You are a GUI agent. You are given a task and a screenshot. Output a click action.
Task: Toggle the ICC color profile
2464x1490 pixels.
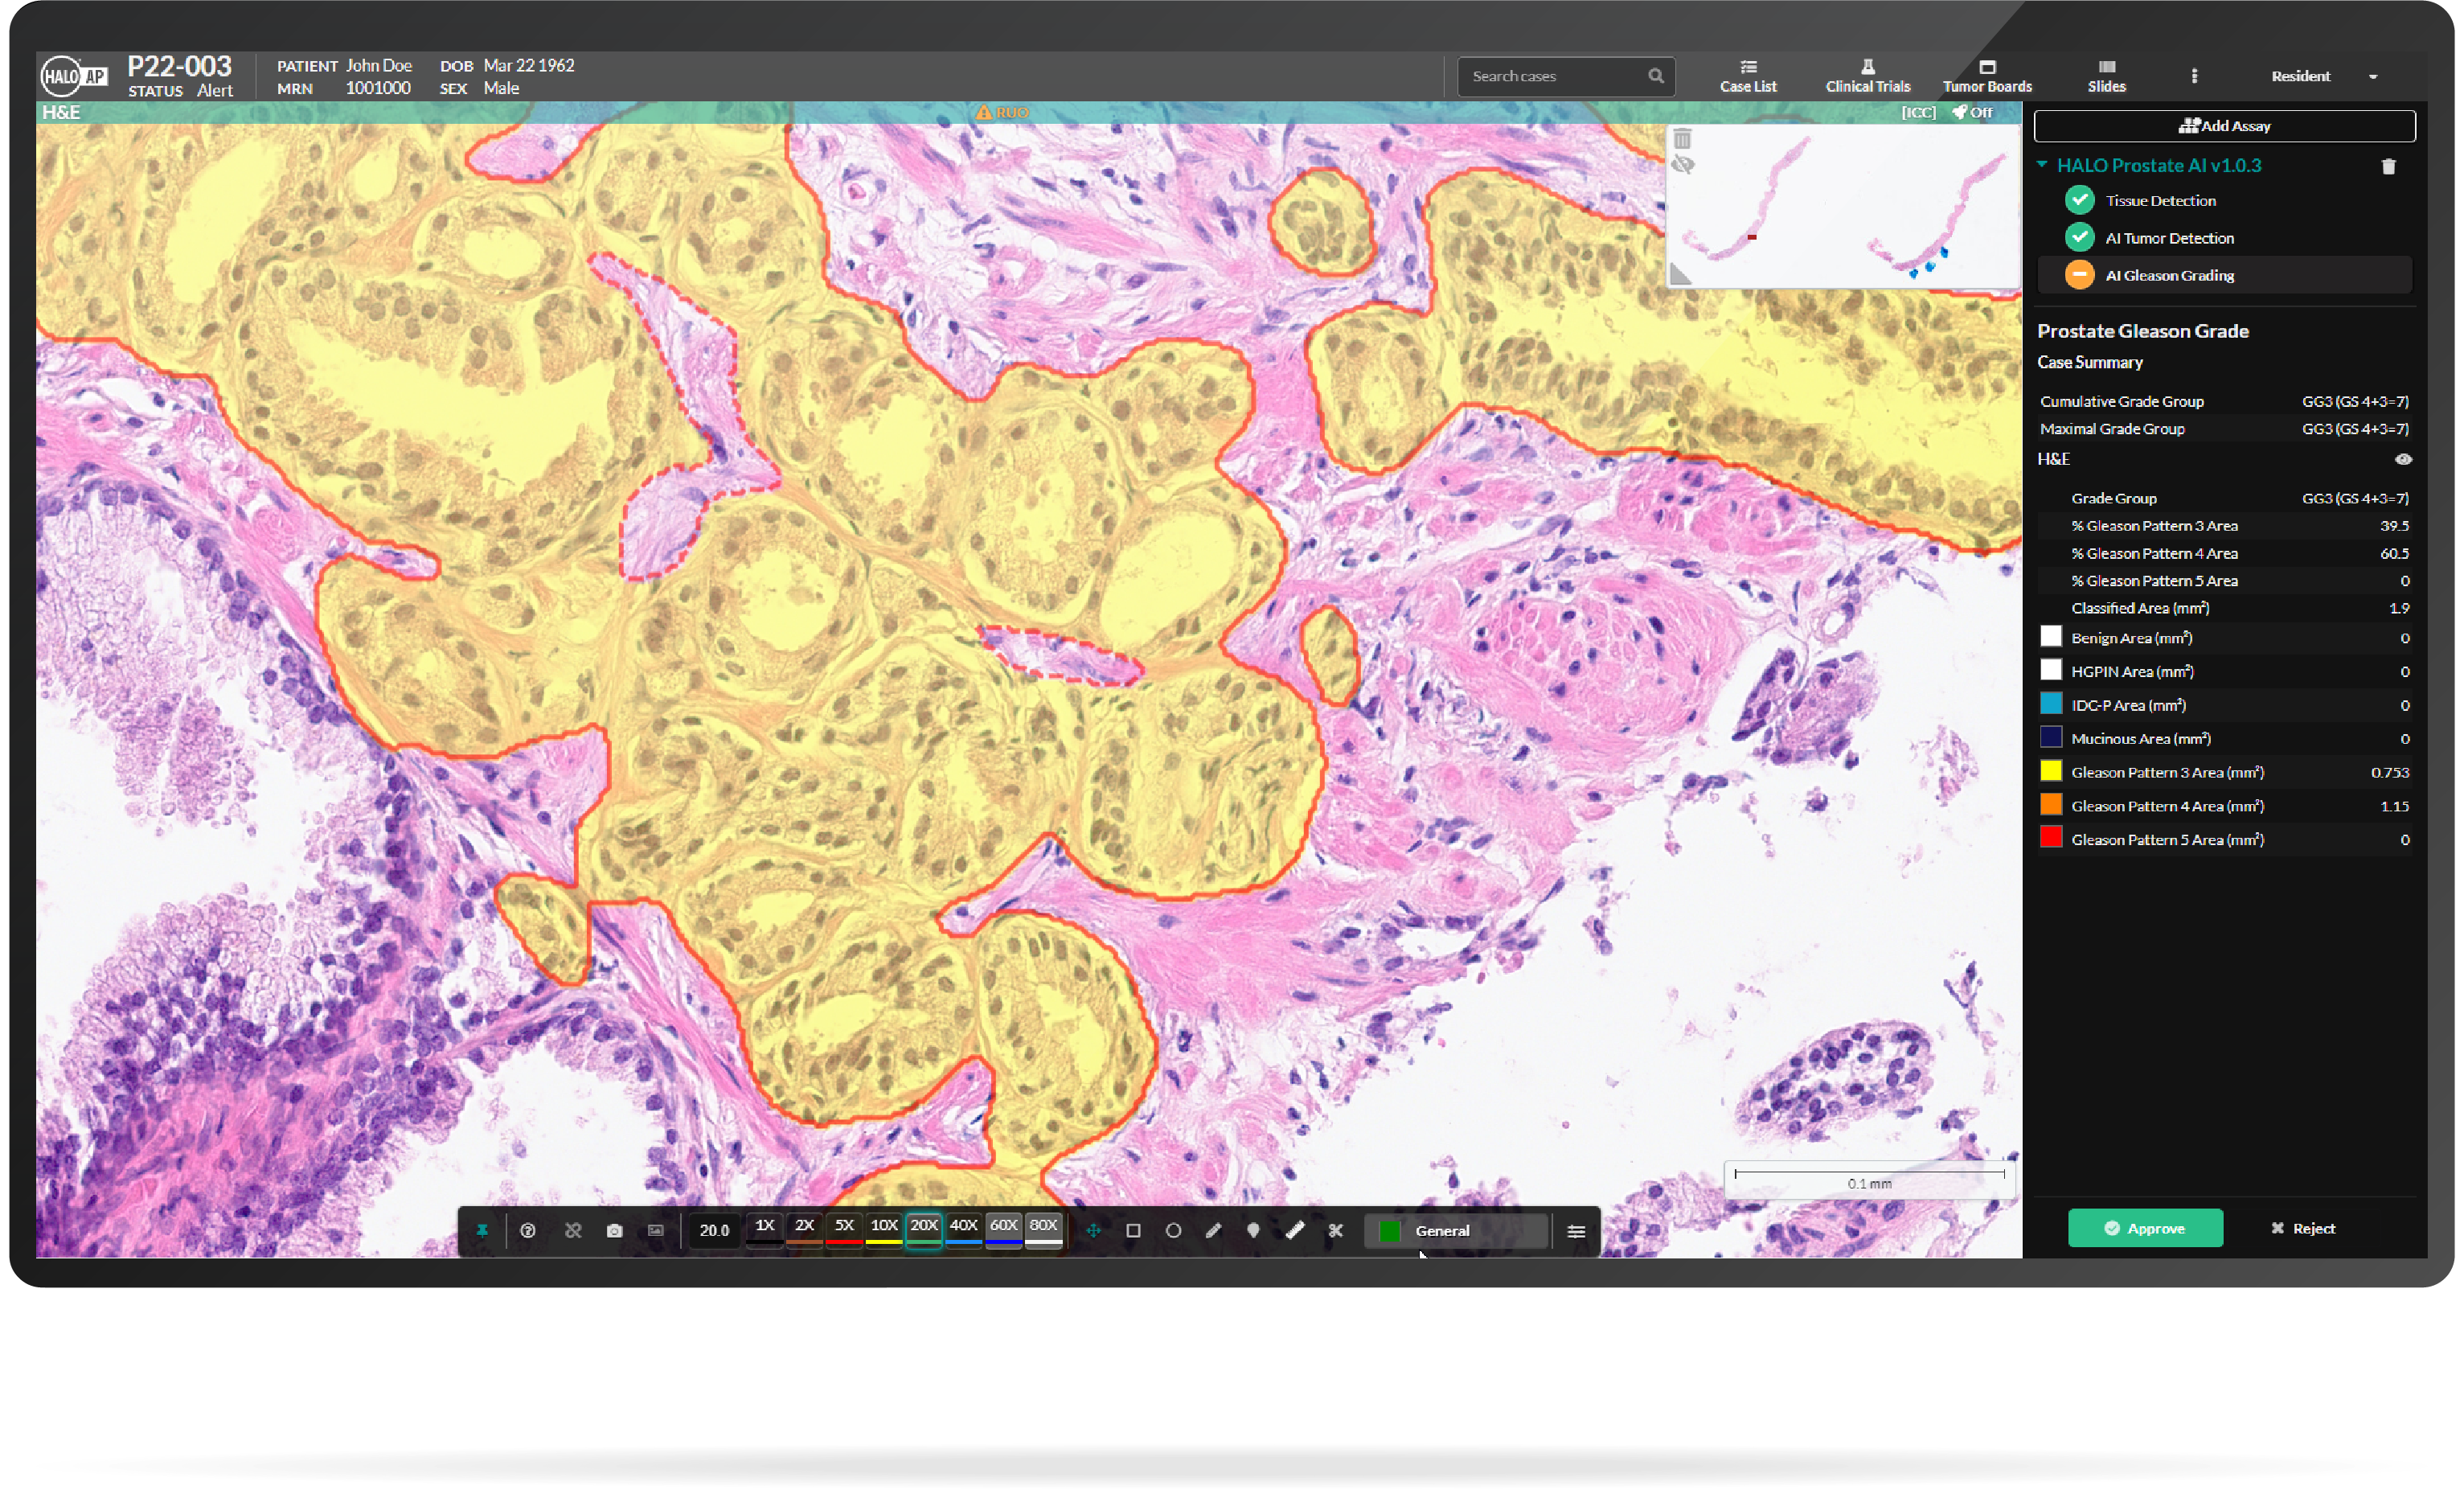pyautogui.click(x=1917, y=112)
